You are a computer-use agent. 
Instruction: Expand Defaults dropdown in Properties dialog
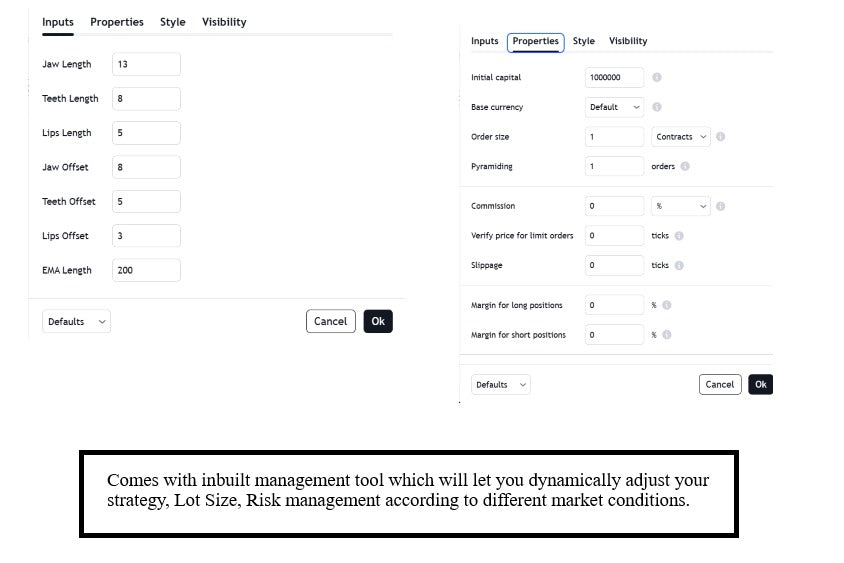[x=501, y=384]
